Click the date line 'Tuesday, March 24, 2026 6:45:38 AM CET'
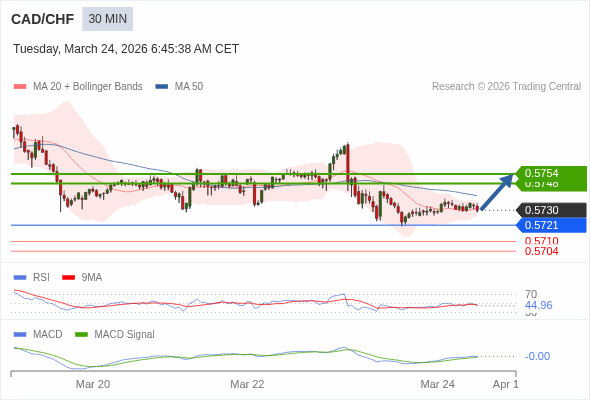 [126, 49]
